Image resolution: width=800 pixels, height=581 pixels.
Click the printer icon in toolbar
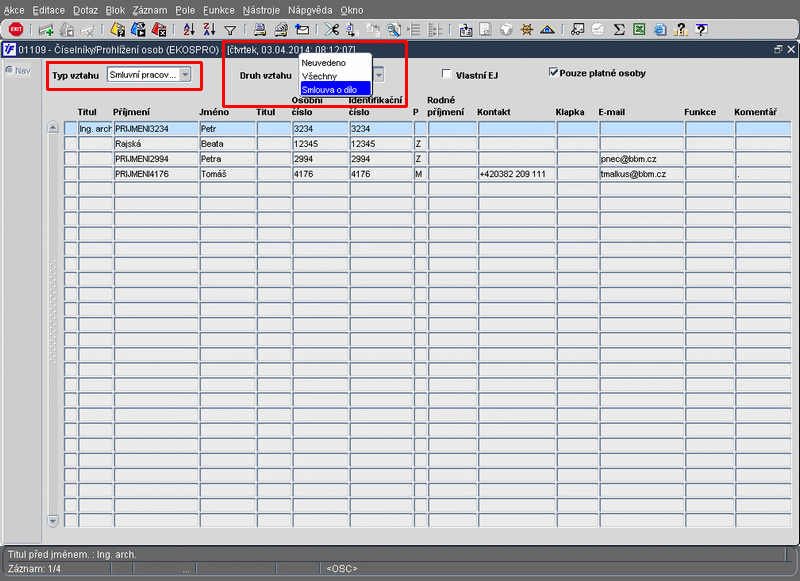click(260, 30)
